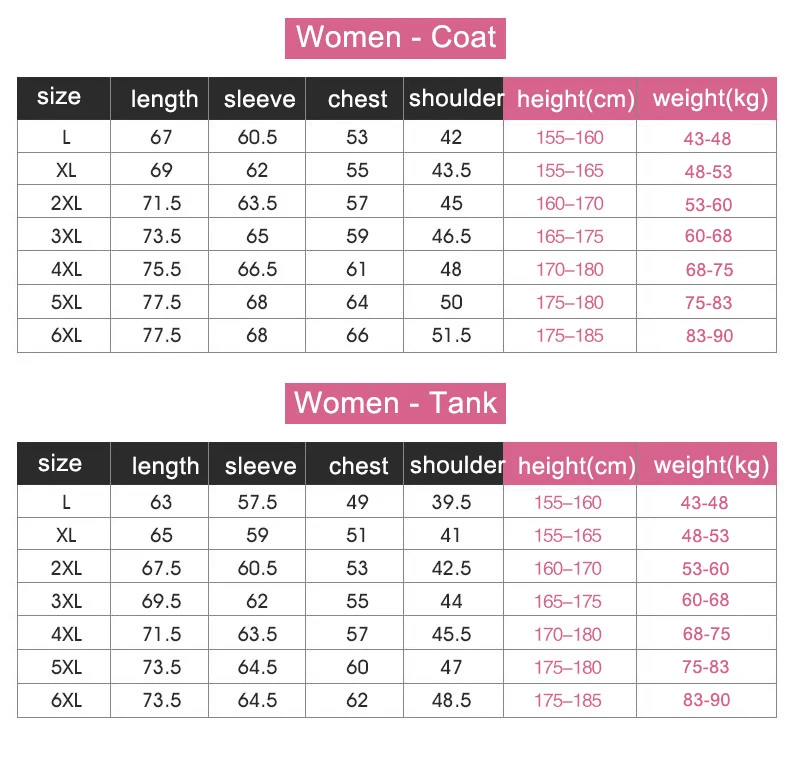Click Coat length value 71.5

pyautogui.click(x=162, y=204)
